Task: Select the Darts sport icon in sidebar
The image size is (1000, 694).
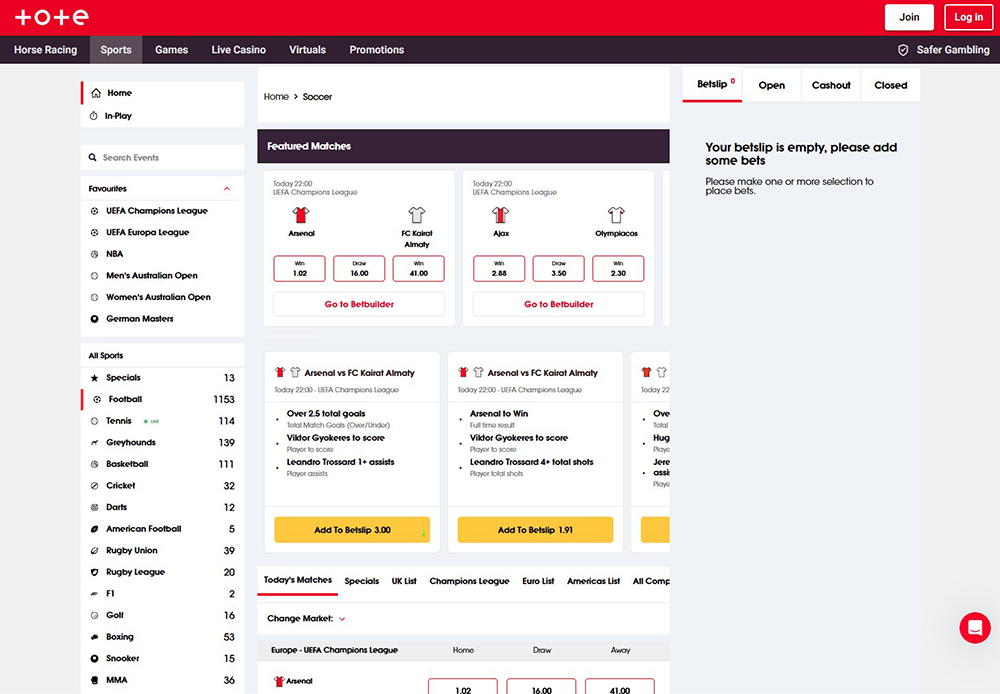Action: click(x=95, y=508)
